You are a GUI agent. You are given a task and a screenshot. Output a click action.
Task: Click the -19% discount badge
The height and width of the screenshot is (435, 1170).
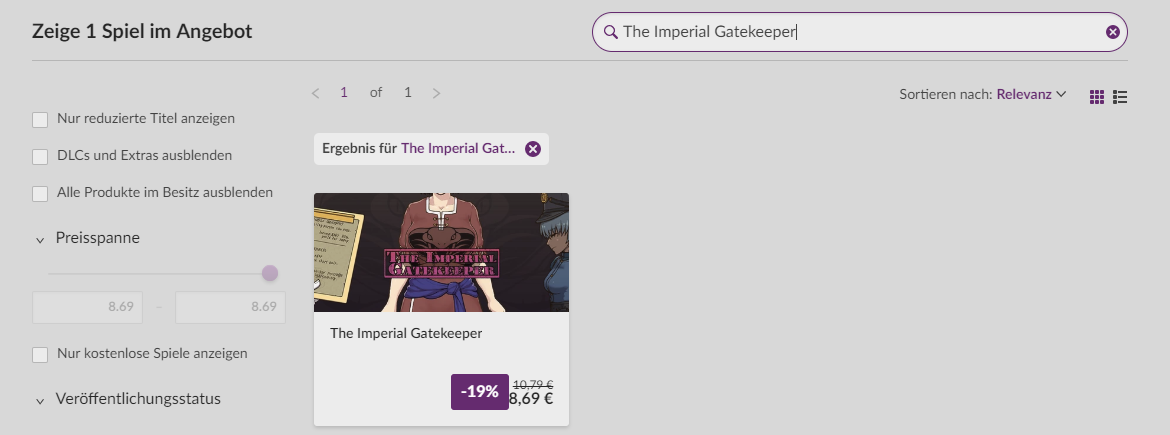click(x=480, y=392)
